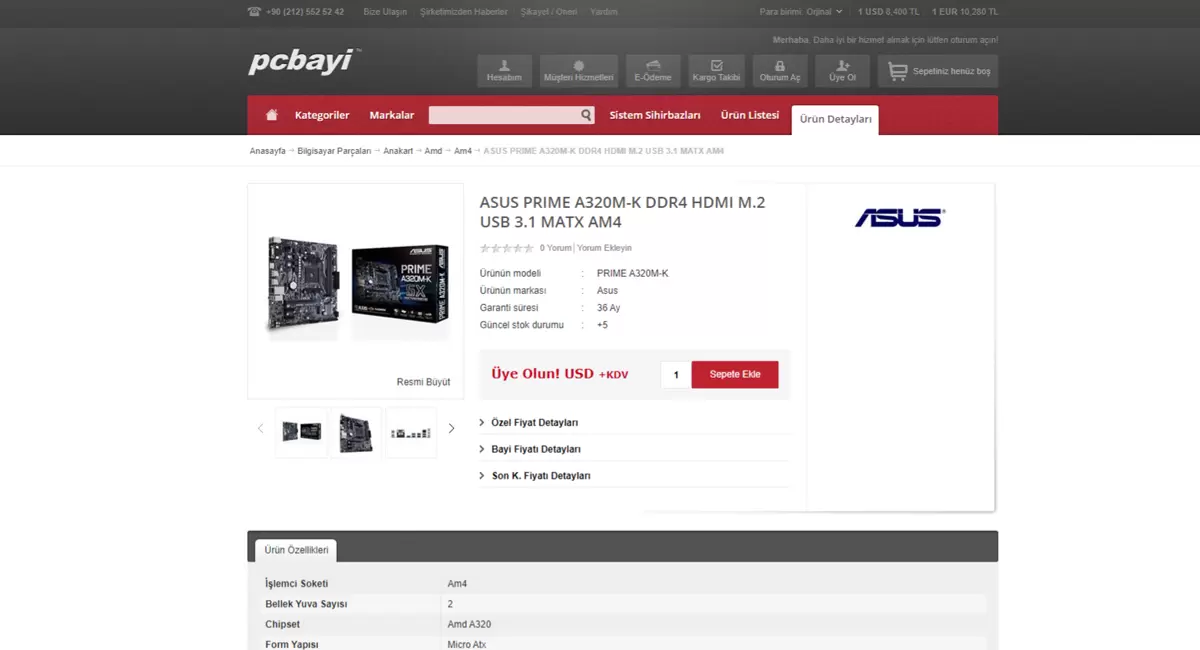Show next product thumbnails arrow
Viewport: 1200px width, 650px height.
click(451, 428)
